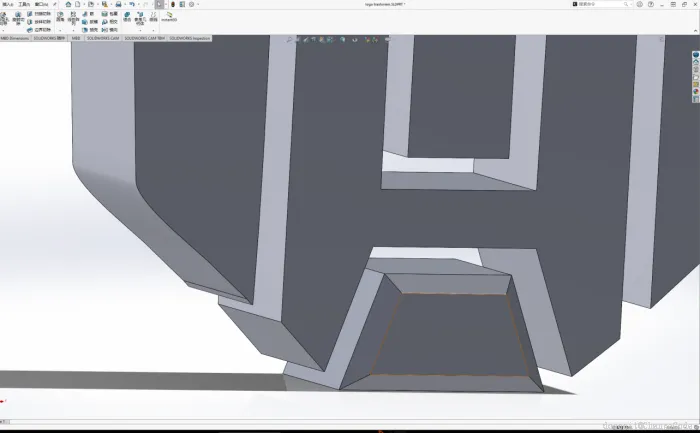This screenshot has width=700, height=433.
Task: Expand the Options gear dropdown arrow
Action: (198, 4)
